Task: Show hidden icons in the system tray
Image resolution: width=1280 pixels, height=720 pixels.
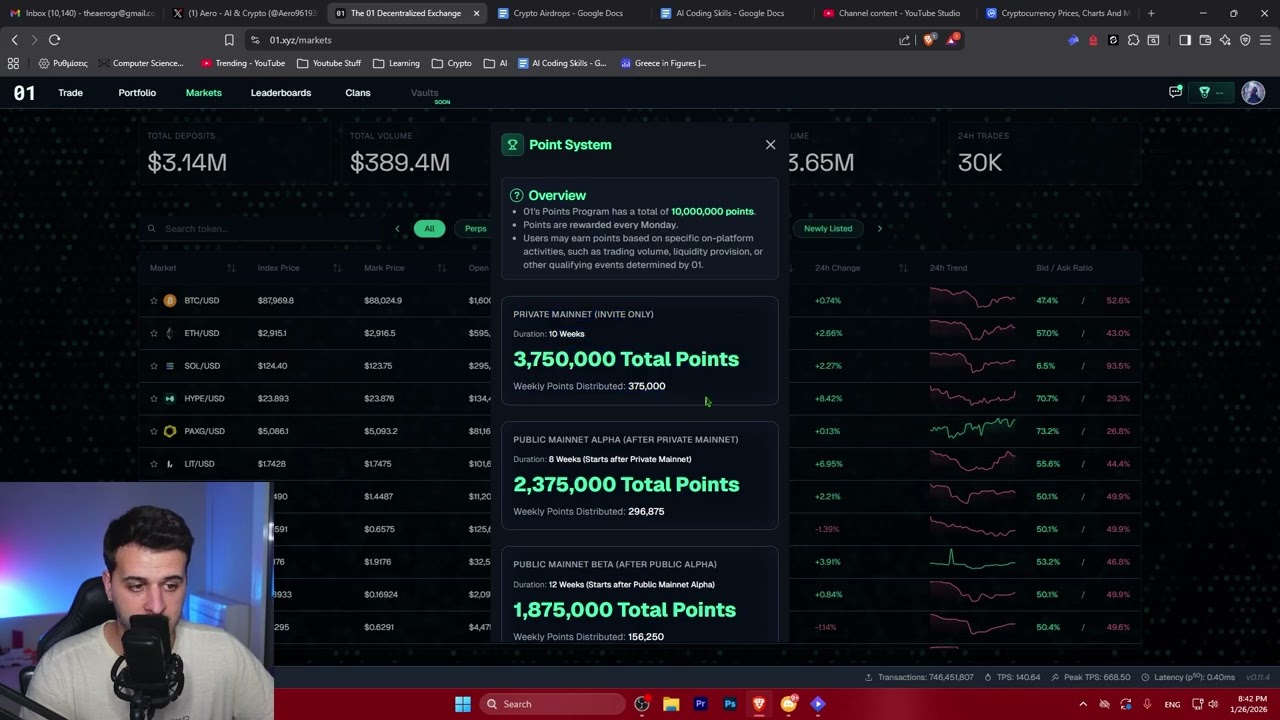Action: tap(1082, 704)
